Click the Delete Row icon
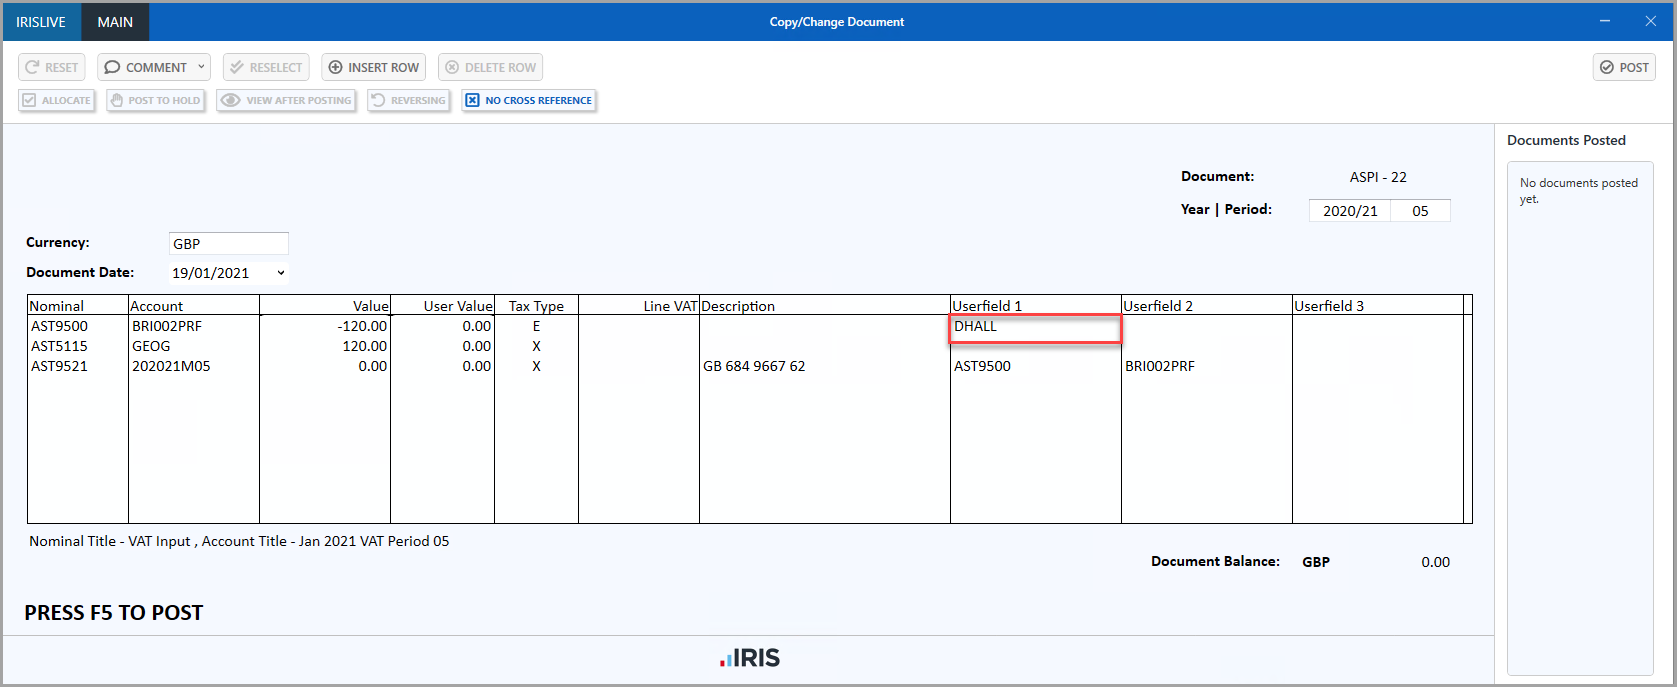Screen dimensions: 1677x687 pyautogui.click(x=452, y=67)
